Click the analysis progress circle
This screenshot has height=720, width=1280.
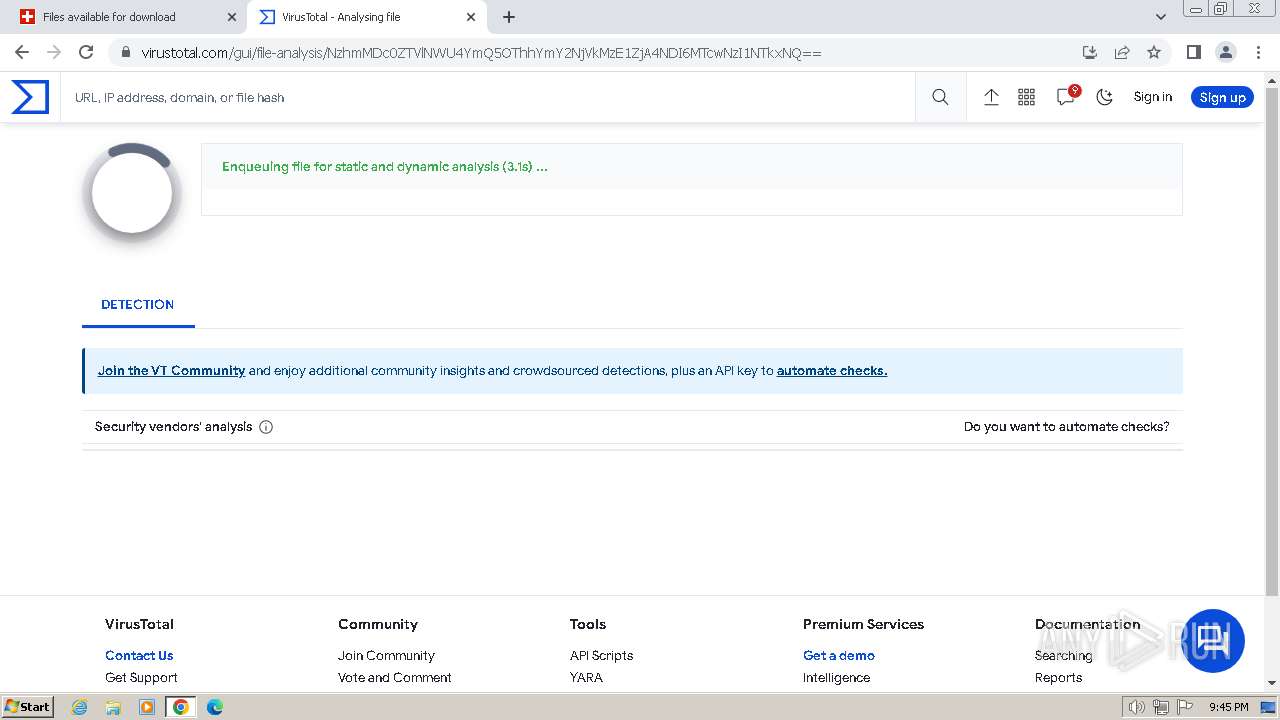tap(132, 194)
